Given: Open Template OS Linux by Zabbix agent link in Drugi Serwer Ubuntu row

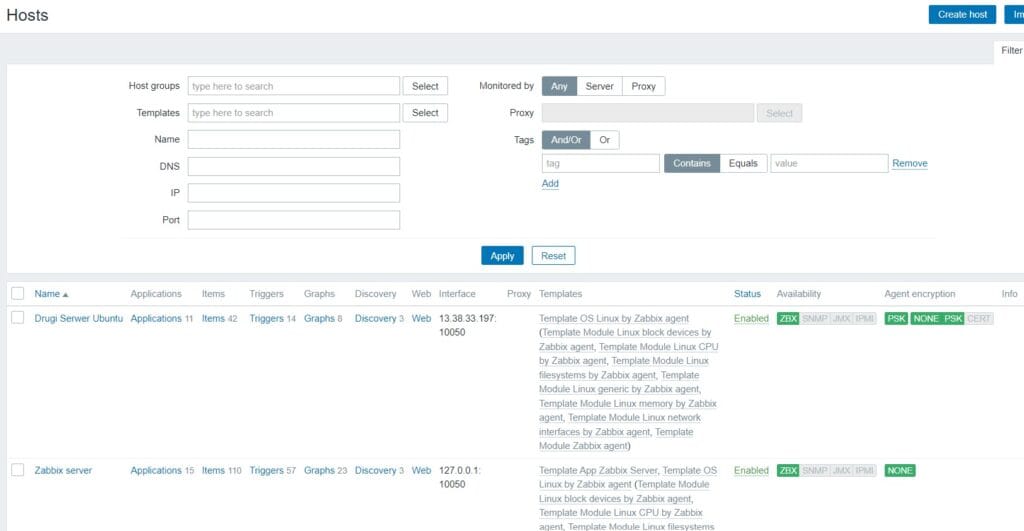Looking at the screenshot, I should [x=614, y=318].
